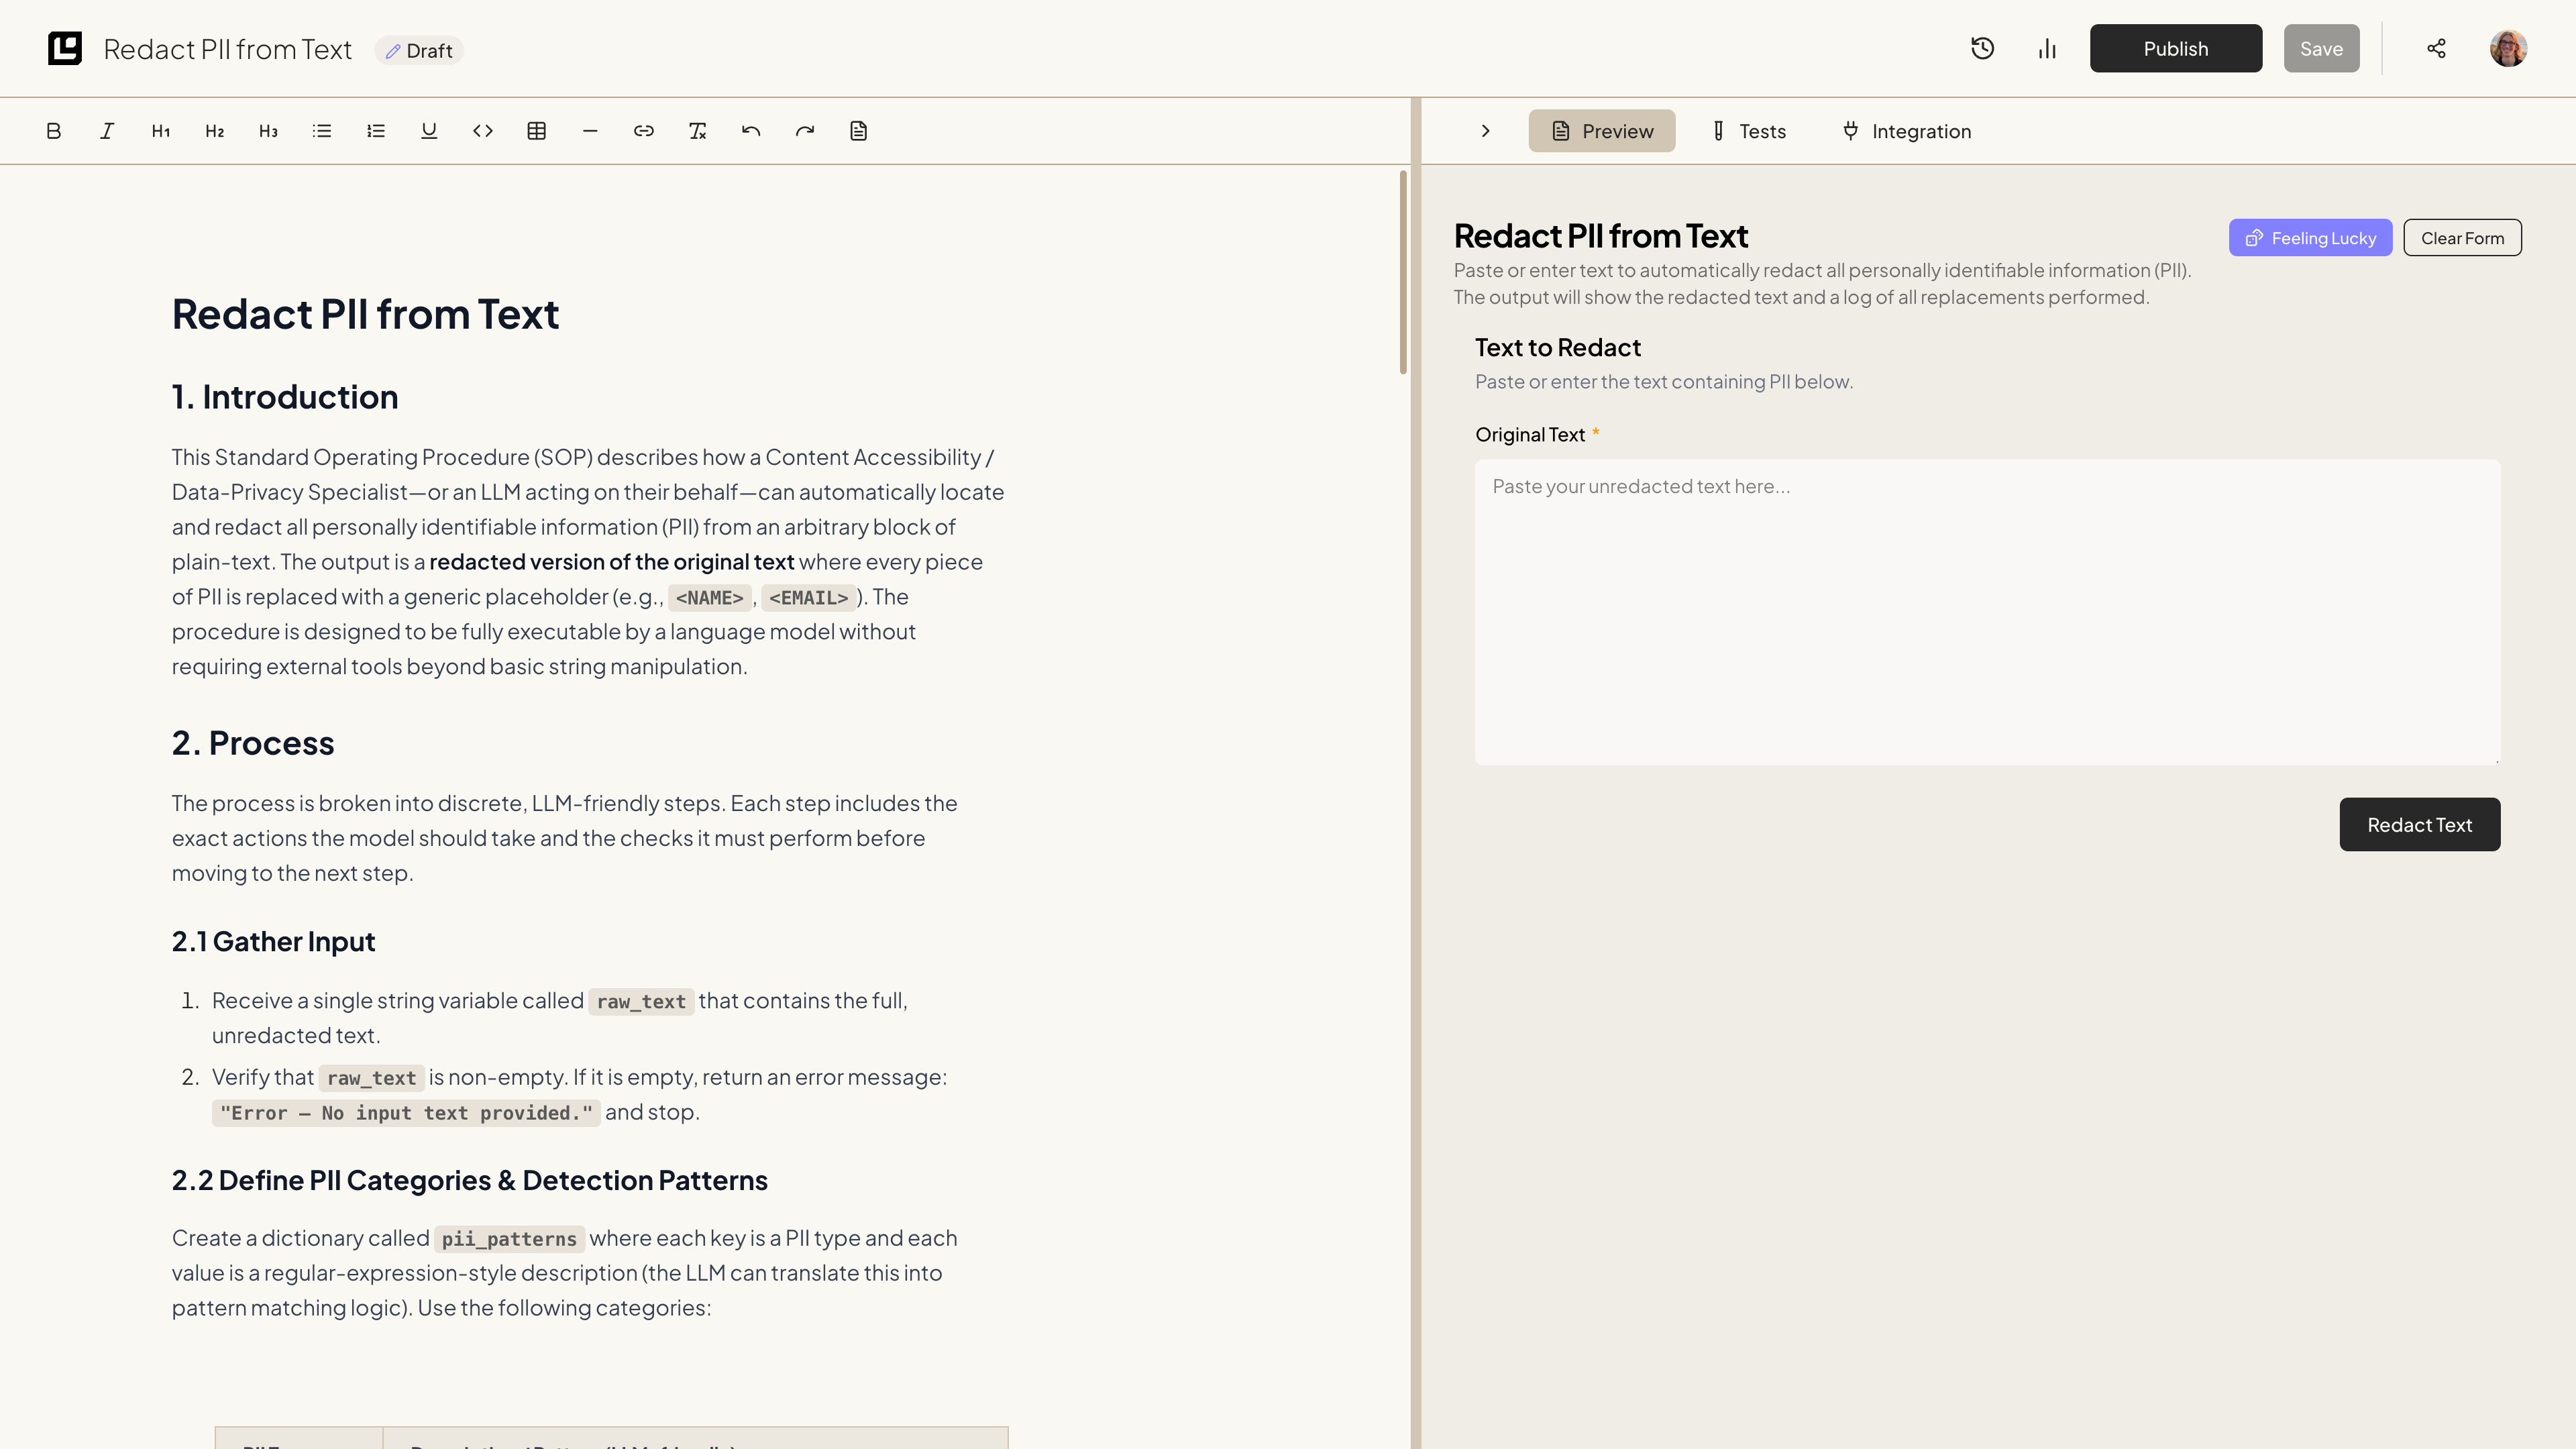Screen dimensions: 2576x1449
Task: Click the editor vertical scrollbar
Action: click(1403, 273)
